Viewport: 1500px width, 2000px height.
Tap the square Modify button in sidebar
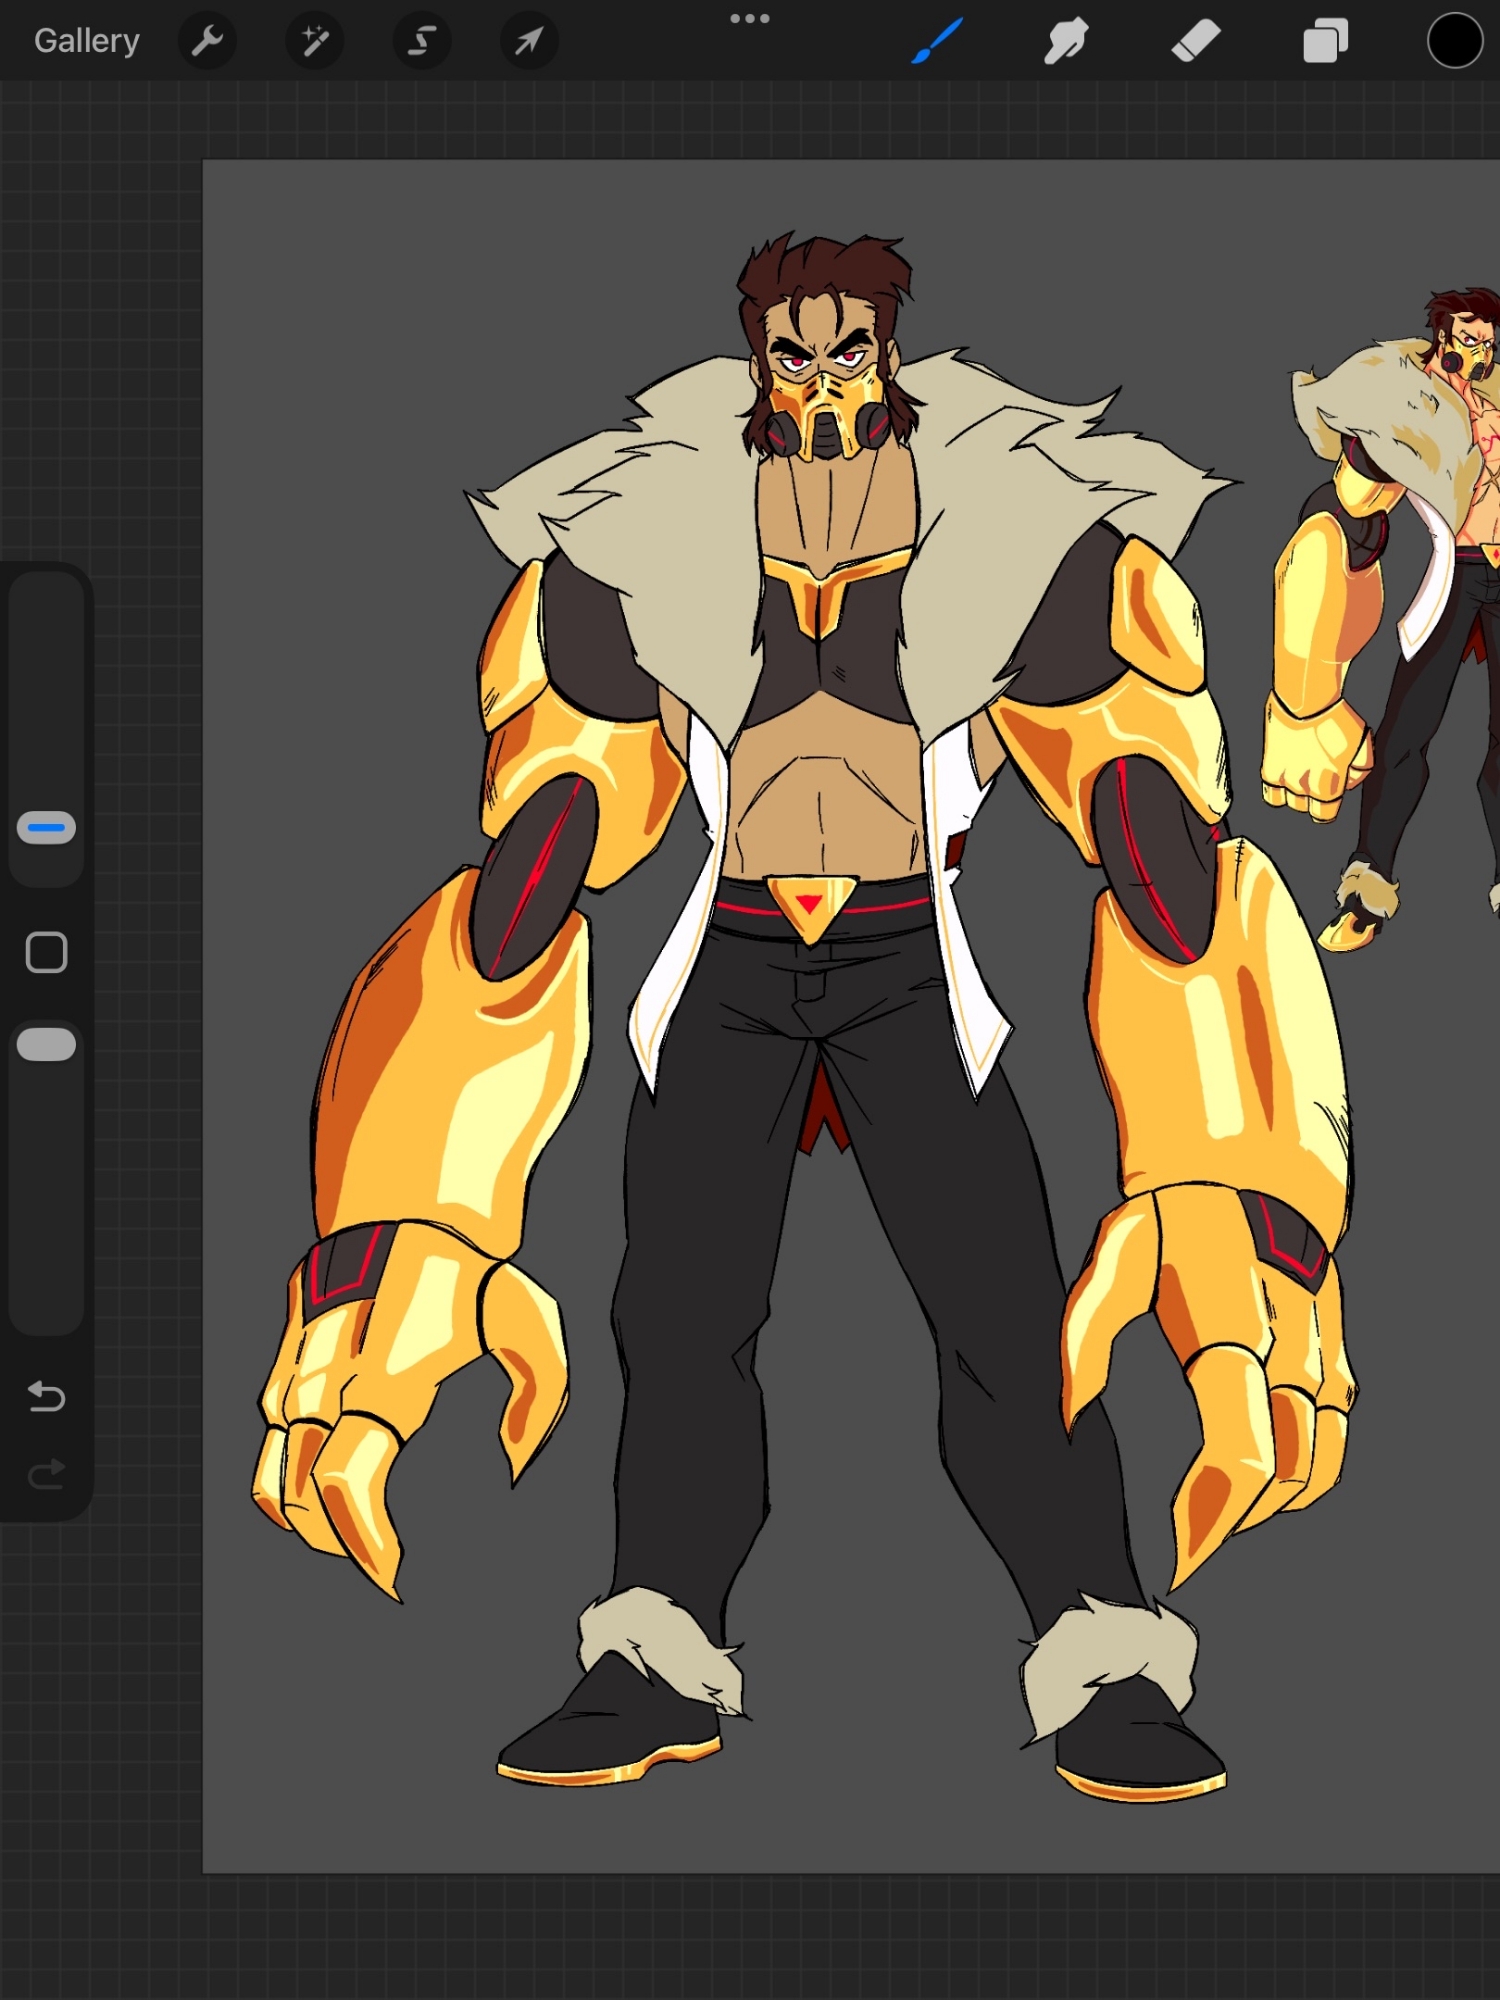click(47, 952)
